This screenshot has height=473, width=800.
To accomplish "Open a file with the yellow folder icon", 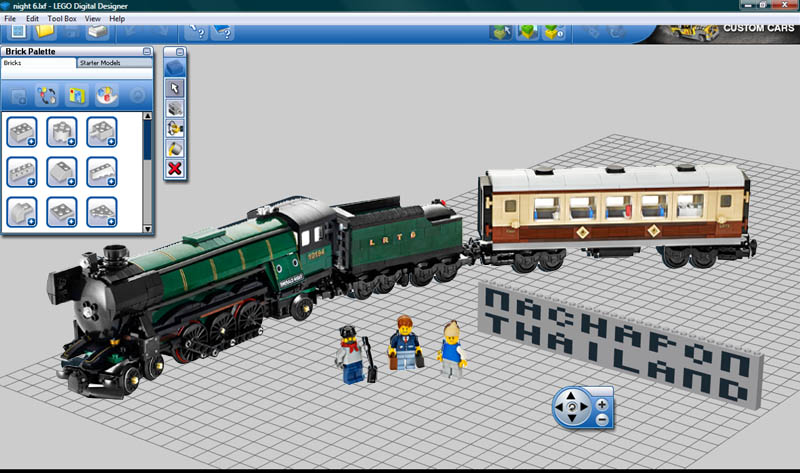I will 45,32.
